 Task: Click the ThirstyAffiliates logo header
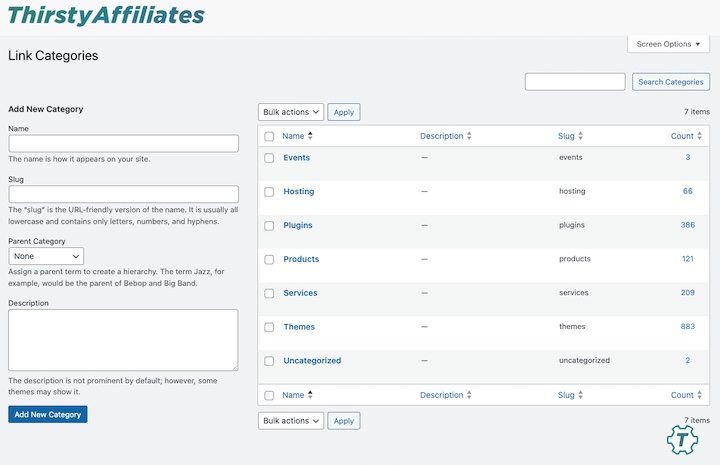tap(106, 15)
